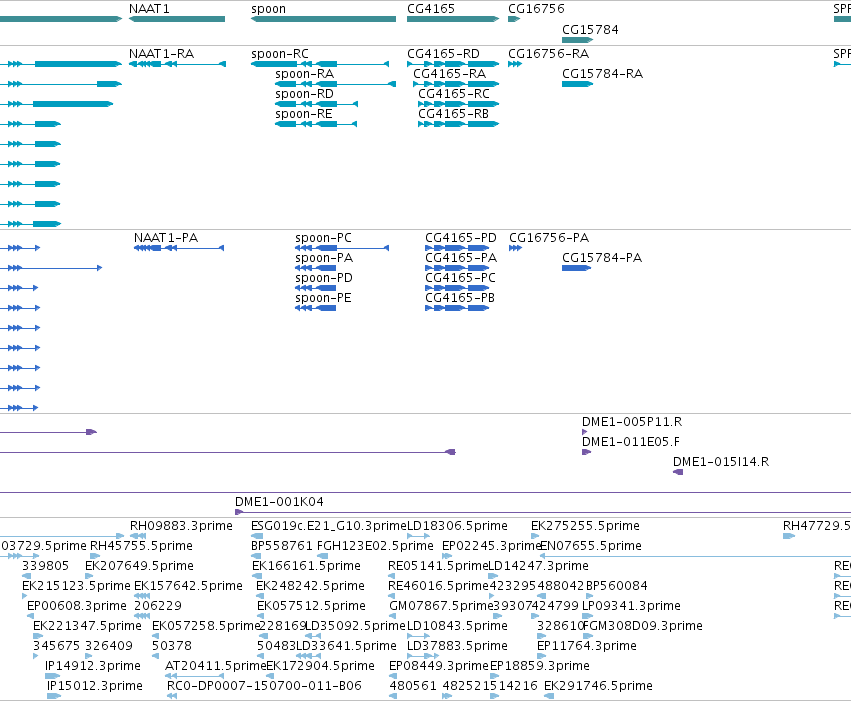Click the spoon-RD transcript
The height and width of the screenshot is (701, 851).
[316, 104]
